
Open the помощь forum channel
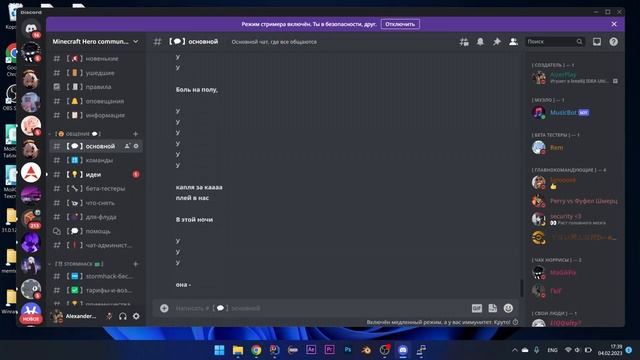96,231
